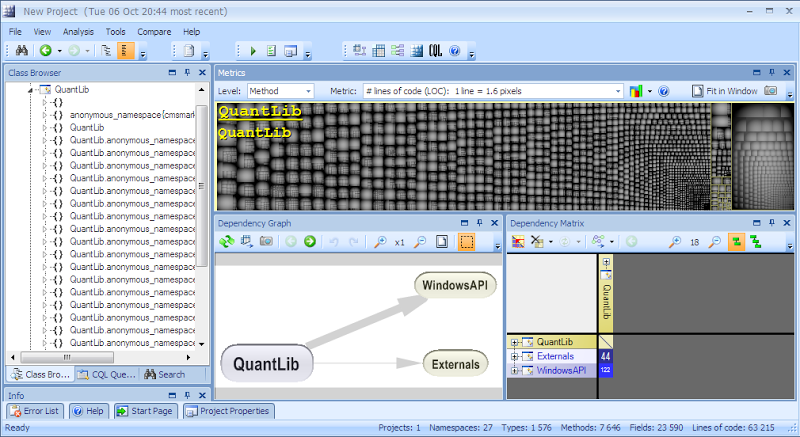Screen dimensions: 800x437
Task: Take a snapshot of the Dependency Graph
Action: click(266, 241)
